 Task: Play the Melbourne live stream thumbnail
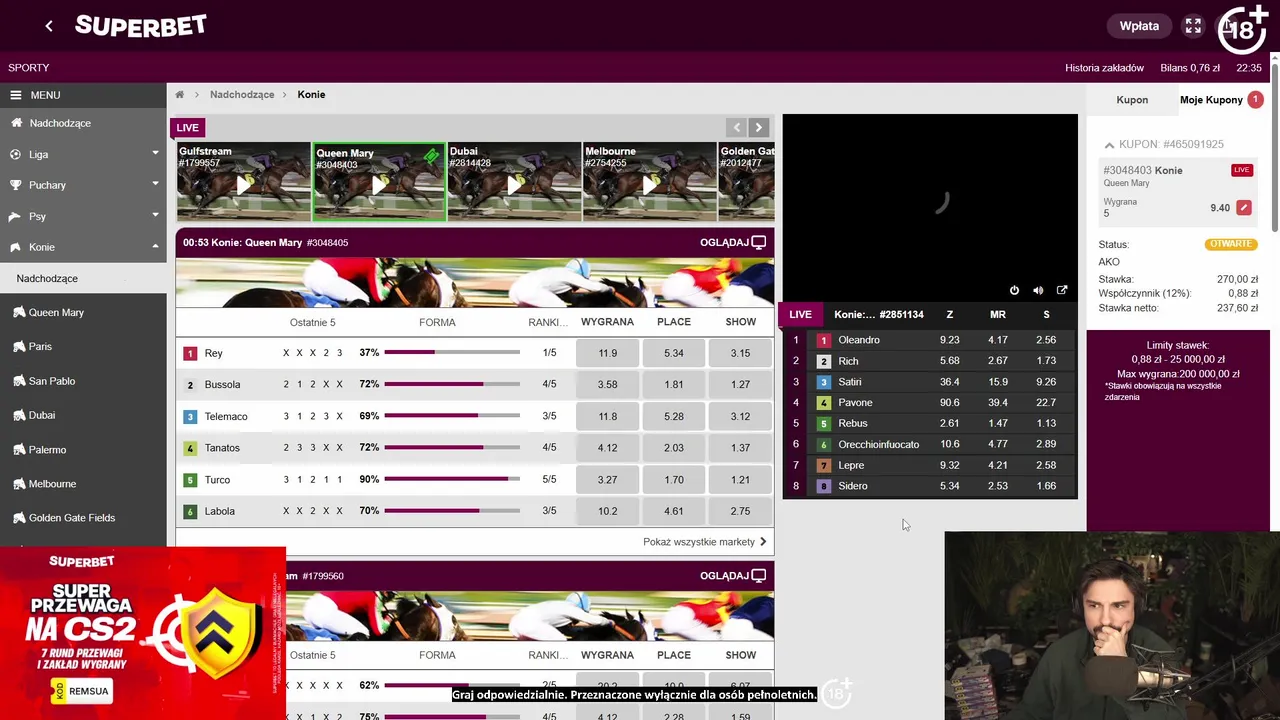tap(650, 181)
